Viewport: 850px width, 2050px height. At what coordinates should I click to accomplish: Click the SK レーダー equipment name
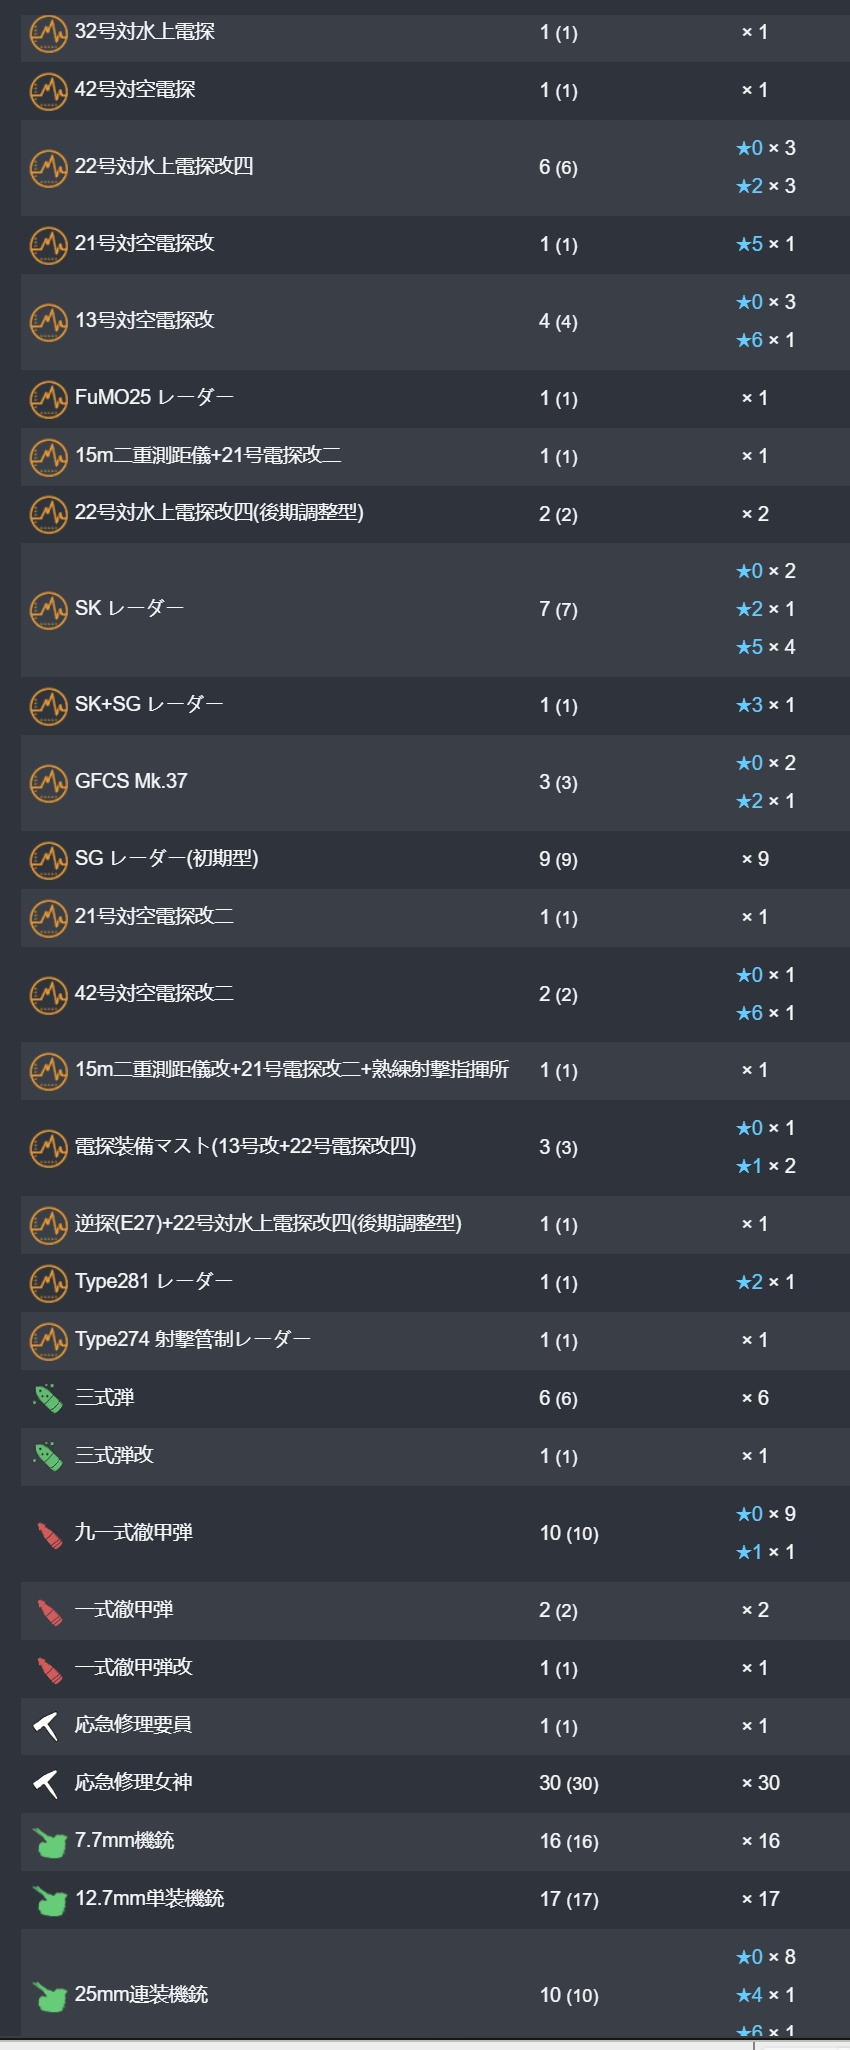point(129,608)
